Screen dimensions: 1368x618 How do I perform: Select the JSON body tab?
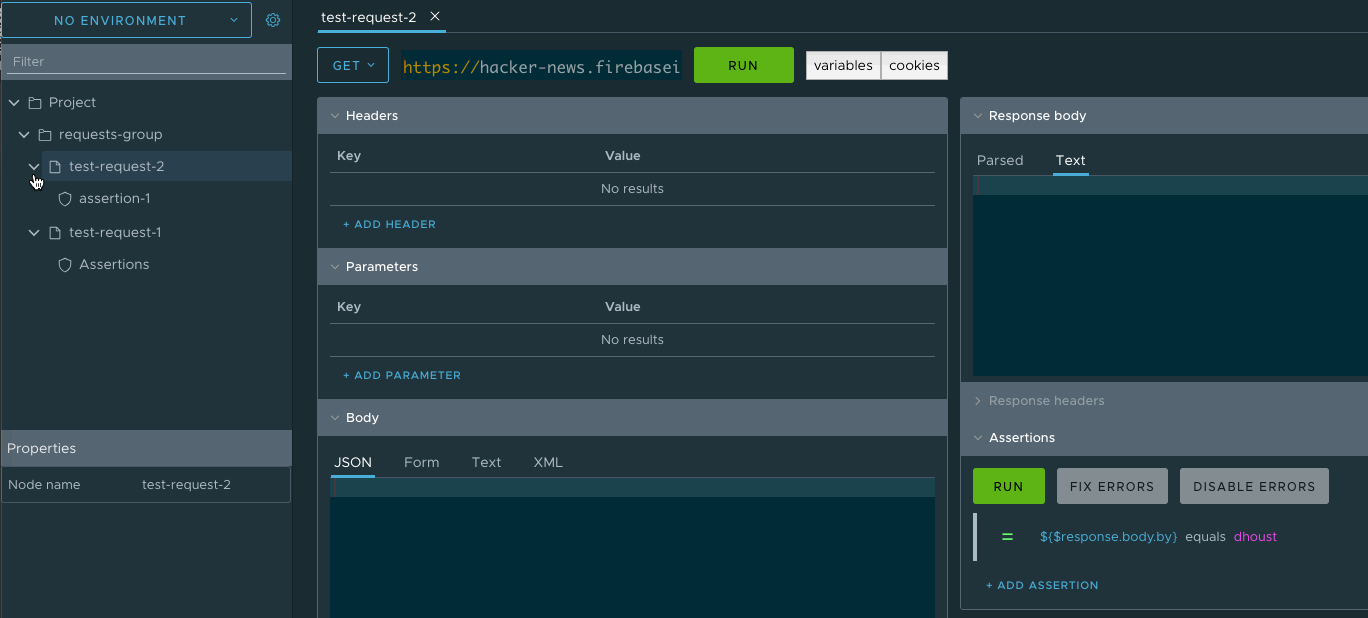click(x=352, y=462)
